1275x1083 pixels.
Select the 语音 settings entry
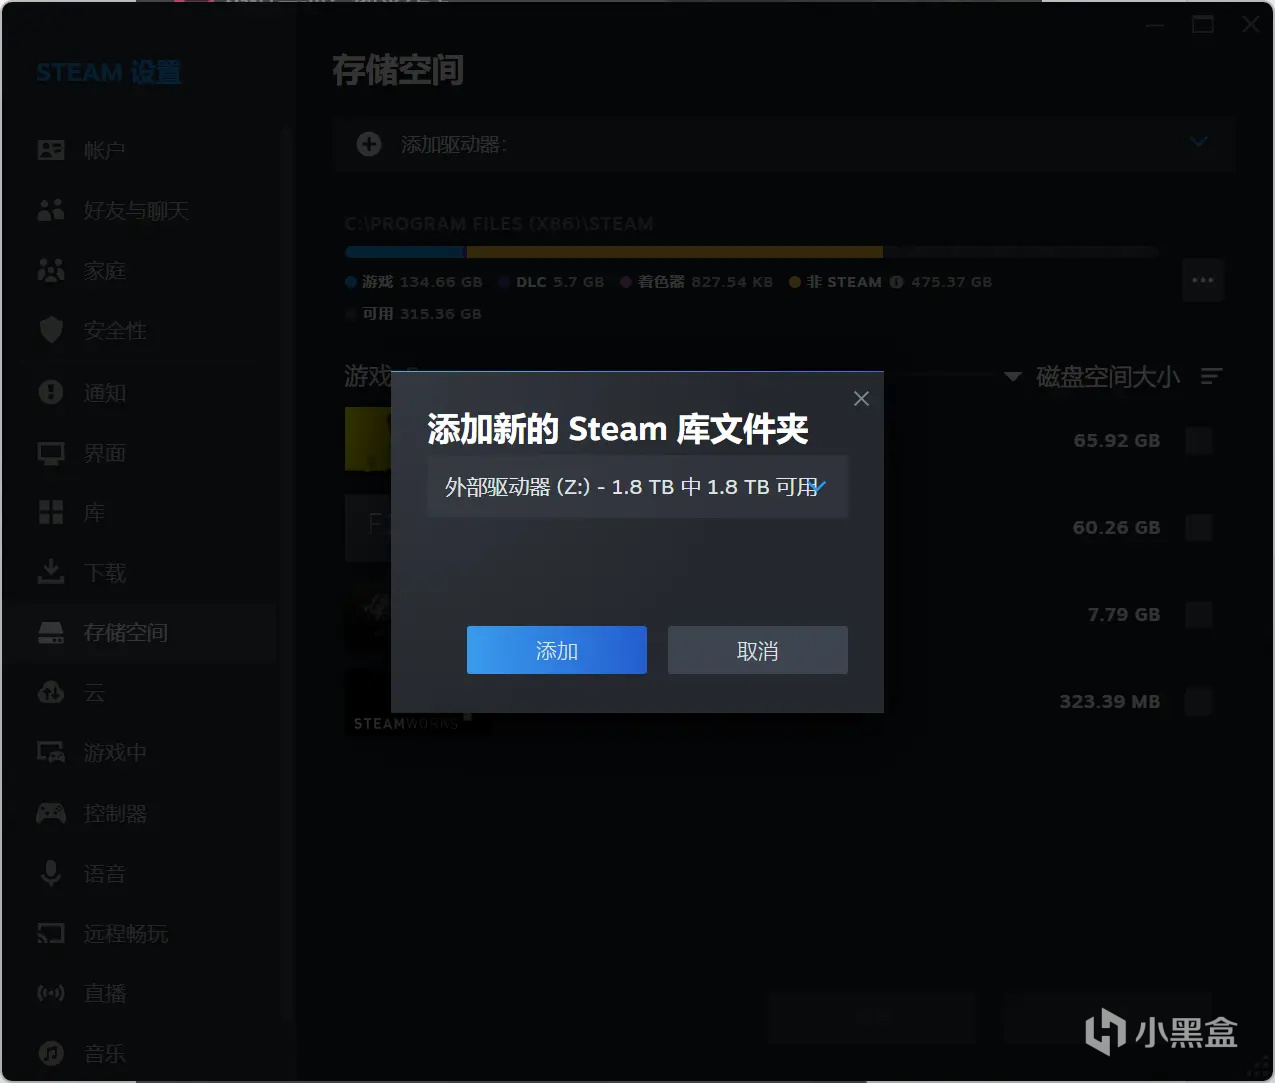pyautogui.click(x=140, y=873)
